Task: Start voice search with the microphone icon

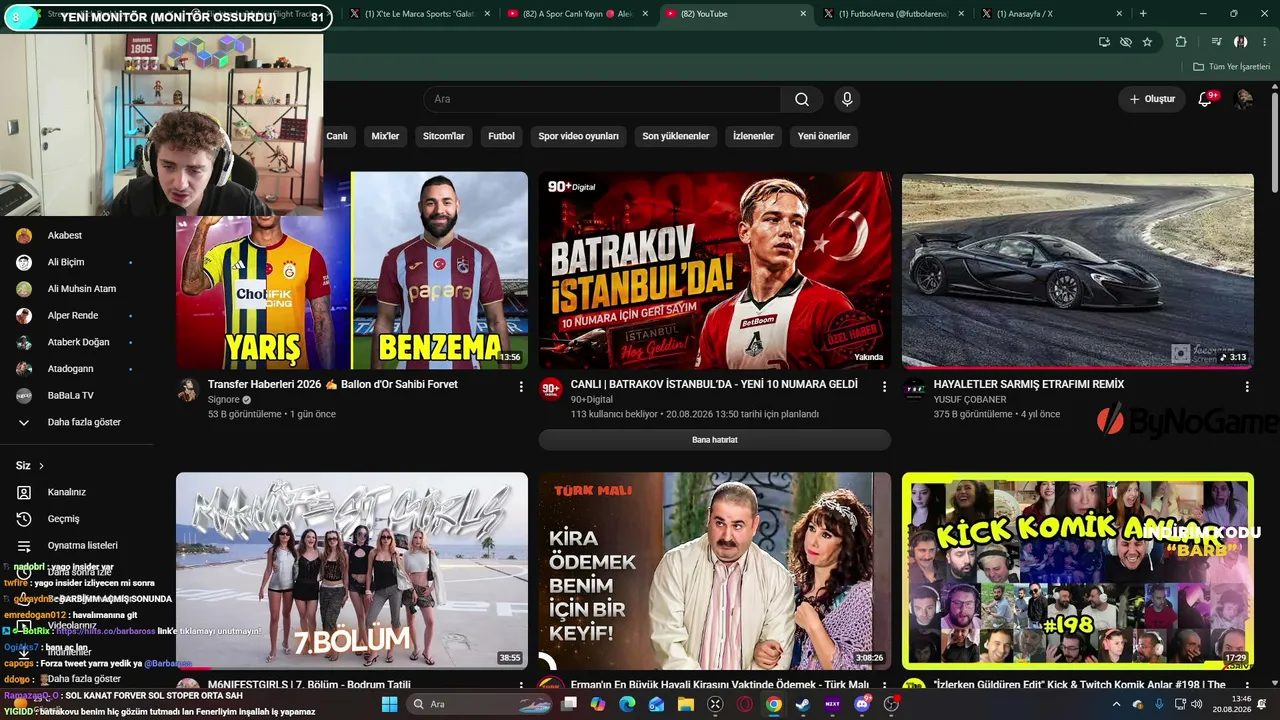Action: pos(847,99)
